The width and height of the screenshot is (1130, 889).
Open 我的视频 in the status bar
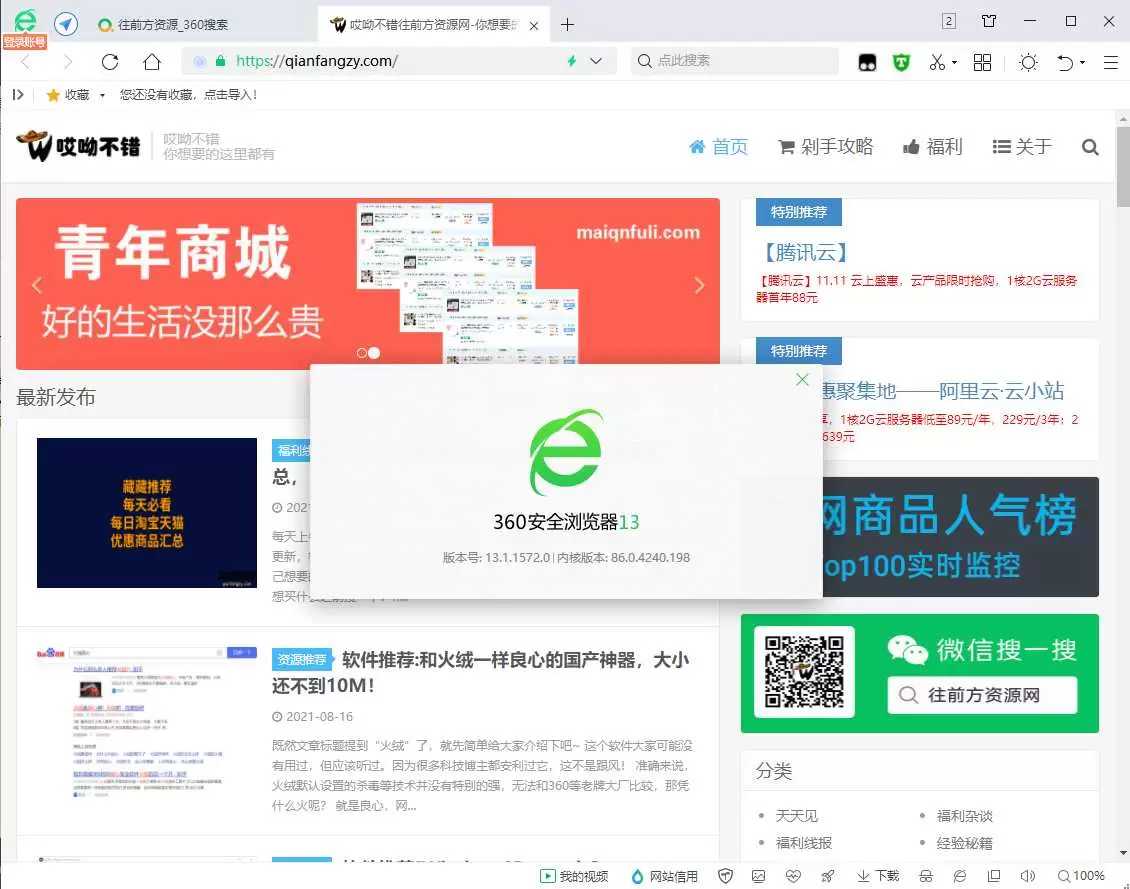click(574, 876)
